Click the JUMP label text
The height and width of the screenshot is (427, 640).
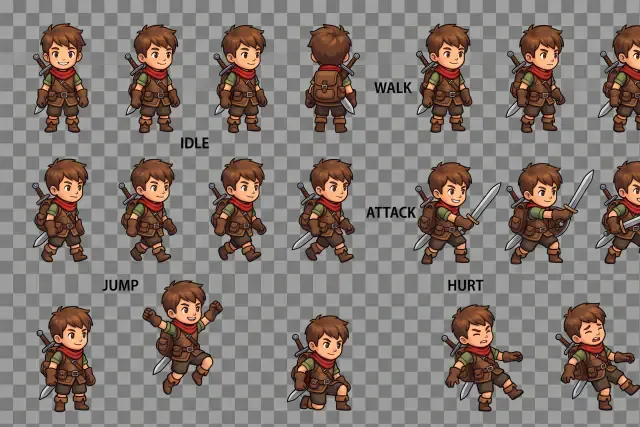(x=120, y=285)
